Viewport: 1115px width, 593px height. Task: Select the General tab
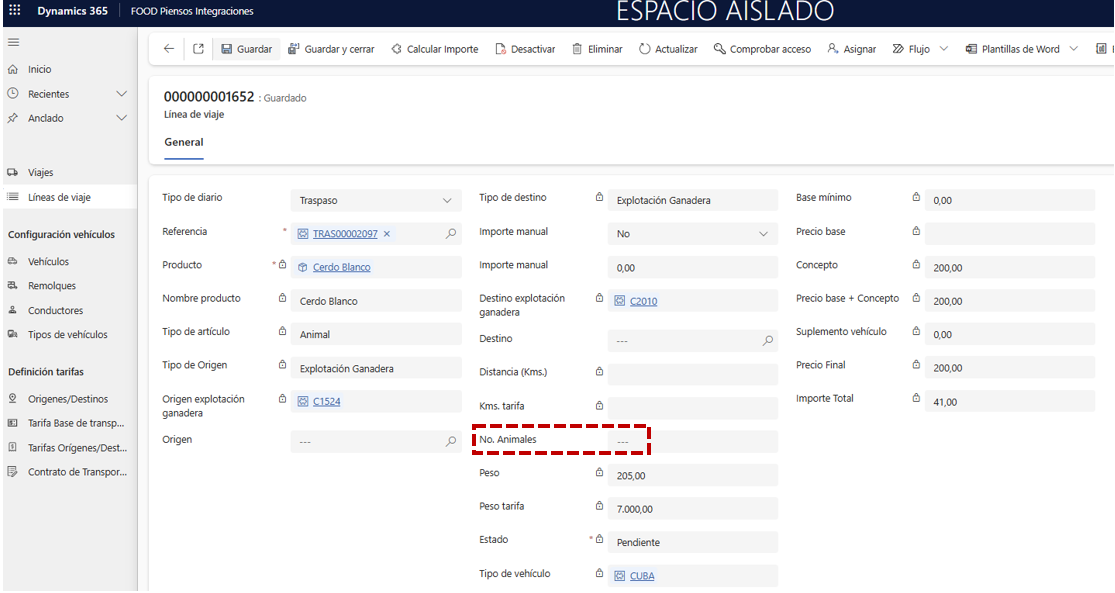pos(184,143)
